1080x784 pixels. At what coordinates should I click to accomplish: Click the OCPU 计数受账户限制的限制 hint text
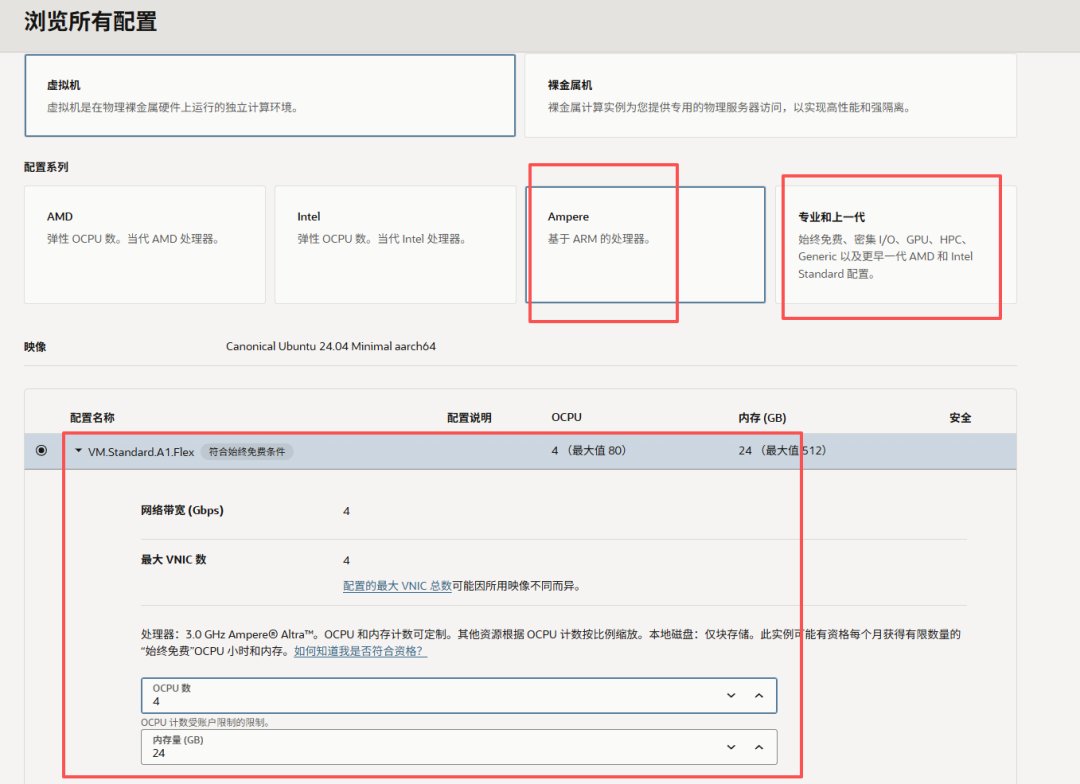[x=205, y=722]
